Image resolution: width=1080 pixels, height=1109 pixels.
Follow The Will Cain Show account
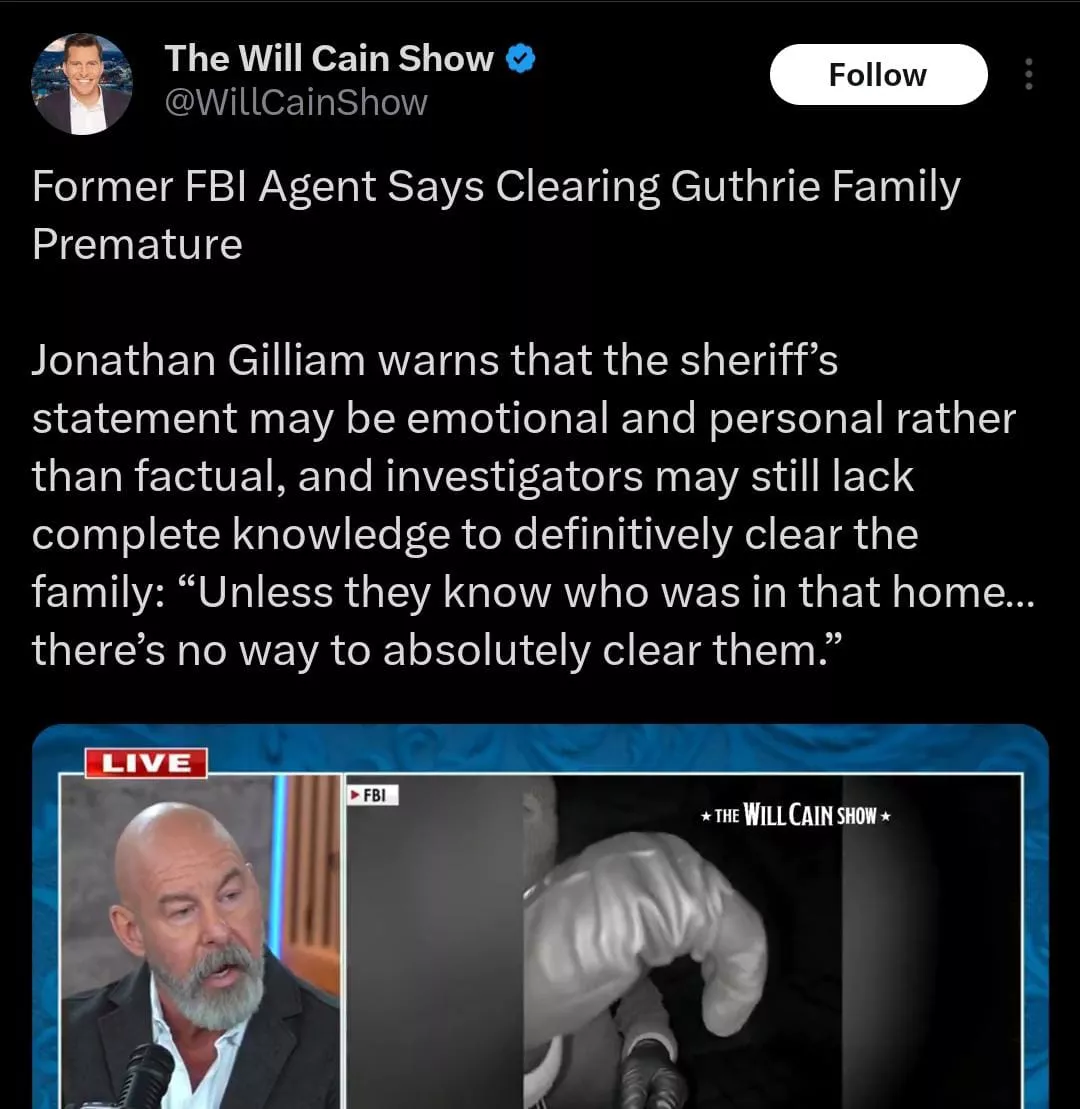(878, 74)
